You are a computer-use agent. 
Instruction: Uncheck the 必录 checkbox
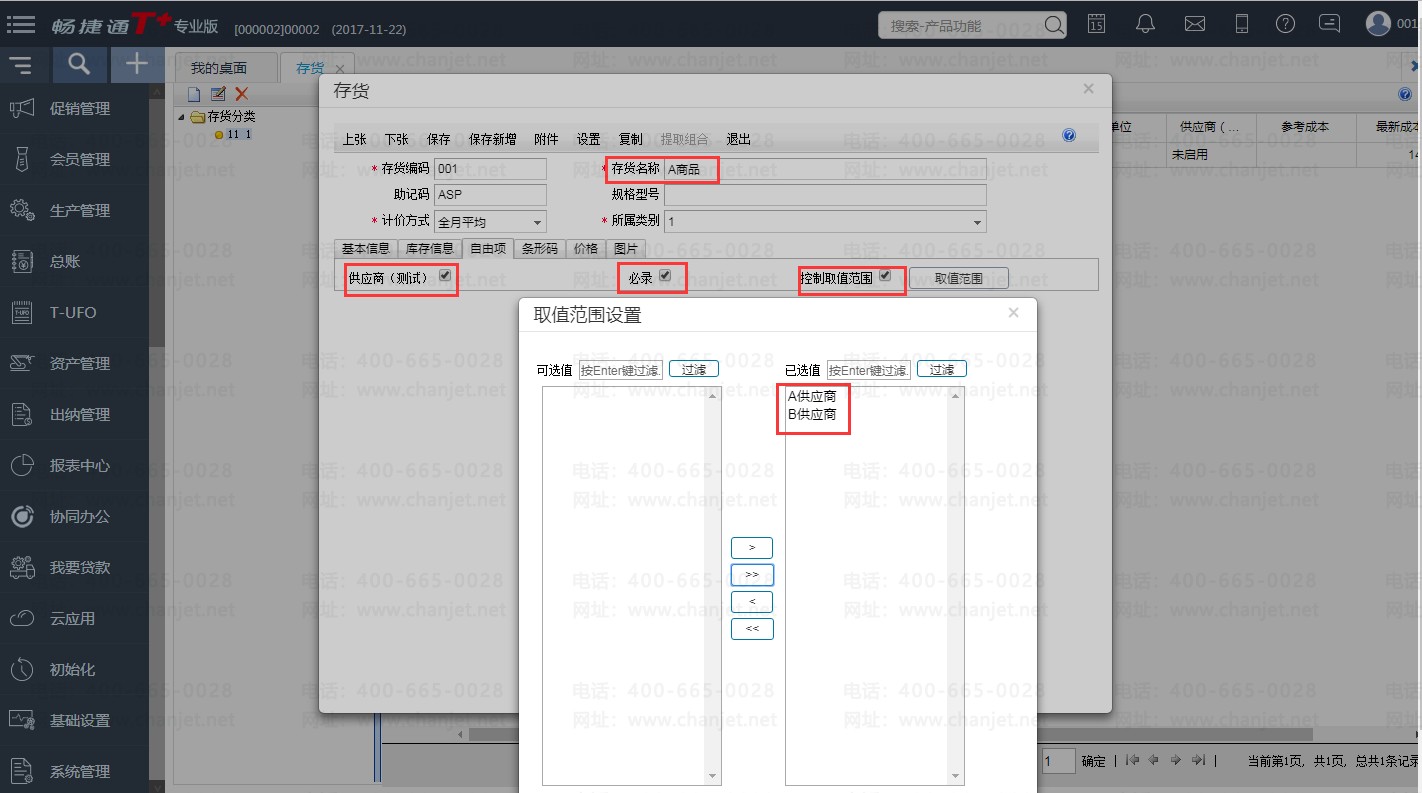point(665,276)
